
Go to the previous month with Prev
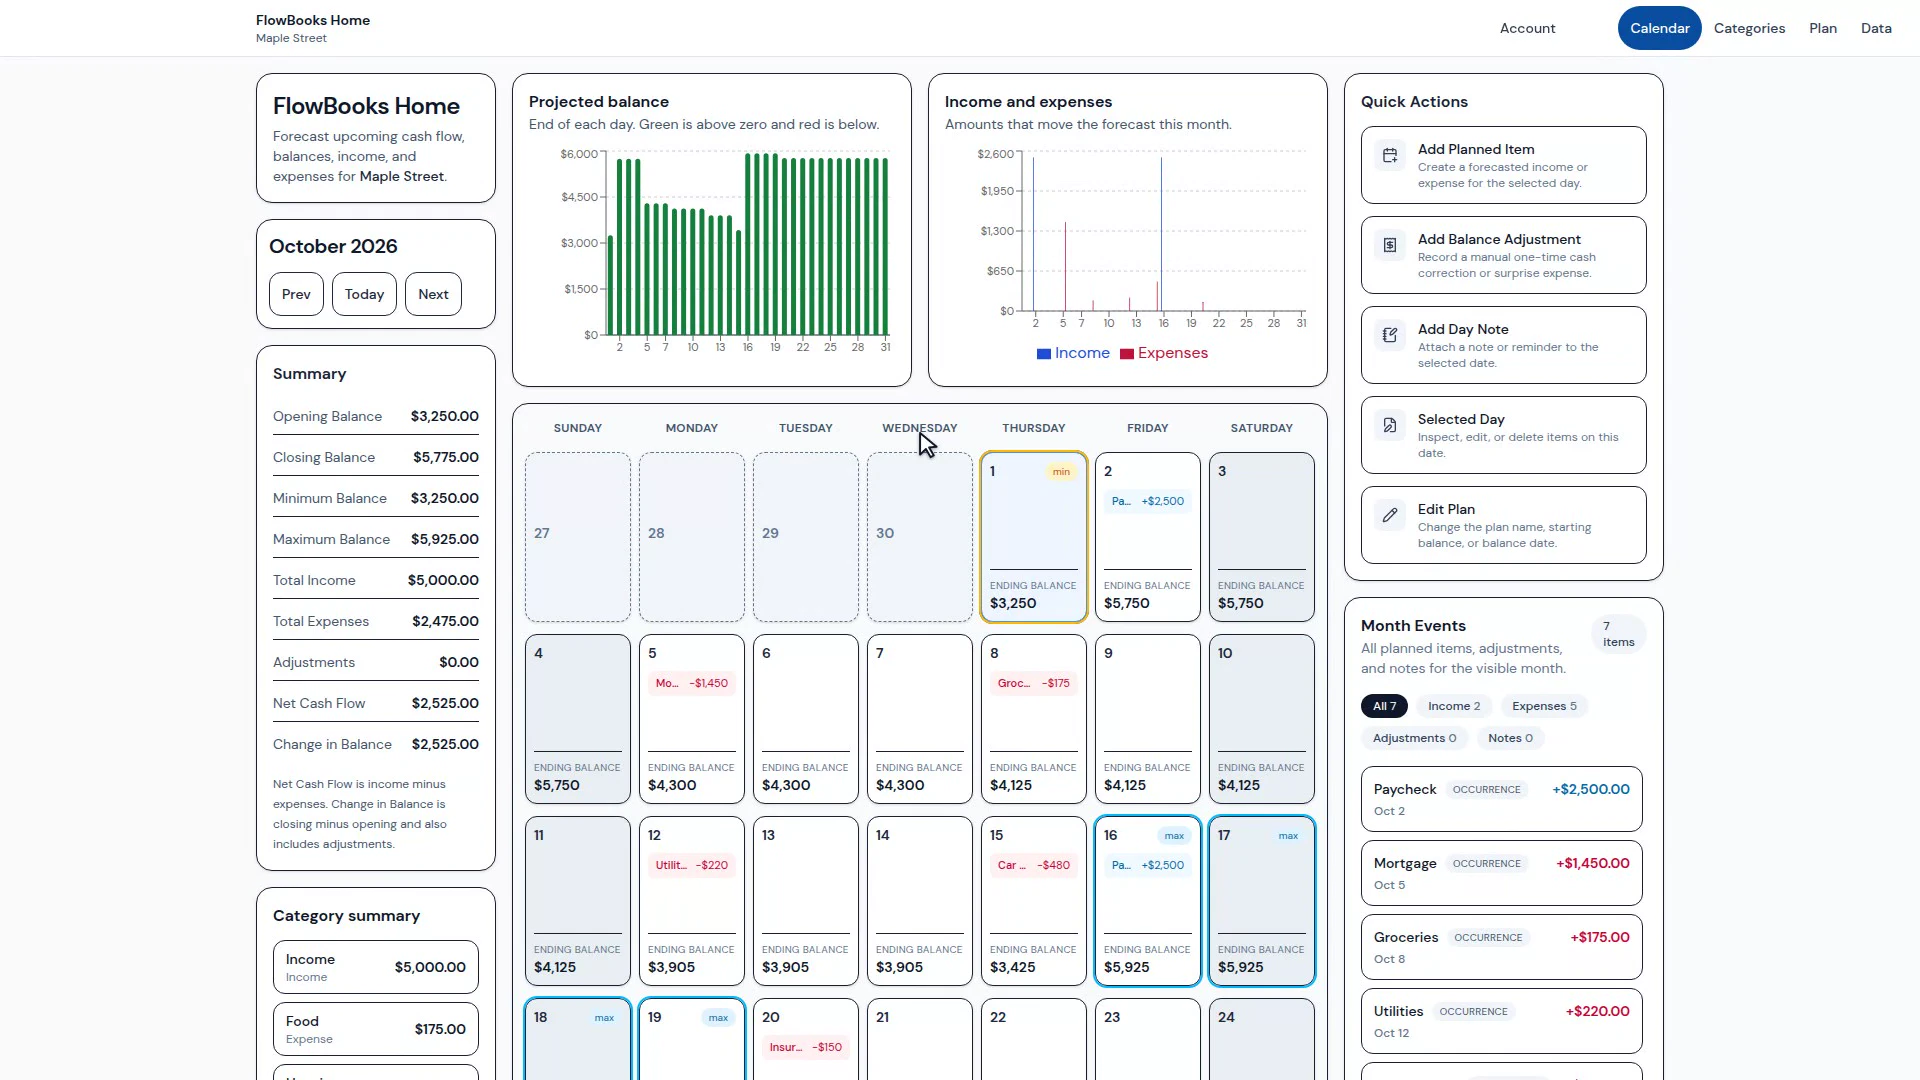(x=296, y=294)
